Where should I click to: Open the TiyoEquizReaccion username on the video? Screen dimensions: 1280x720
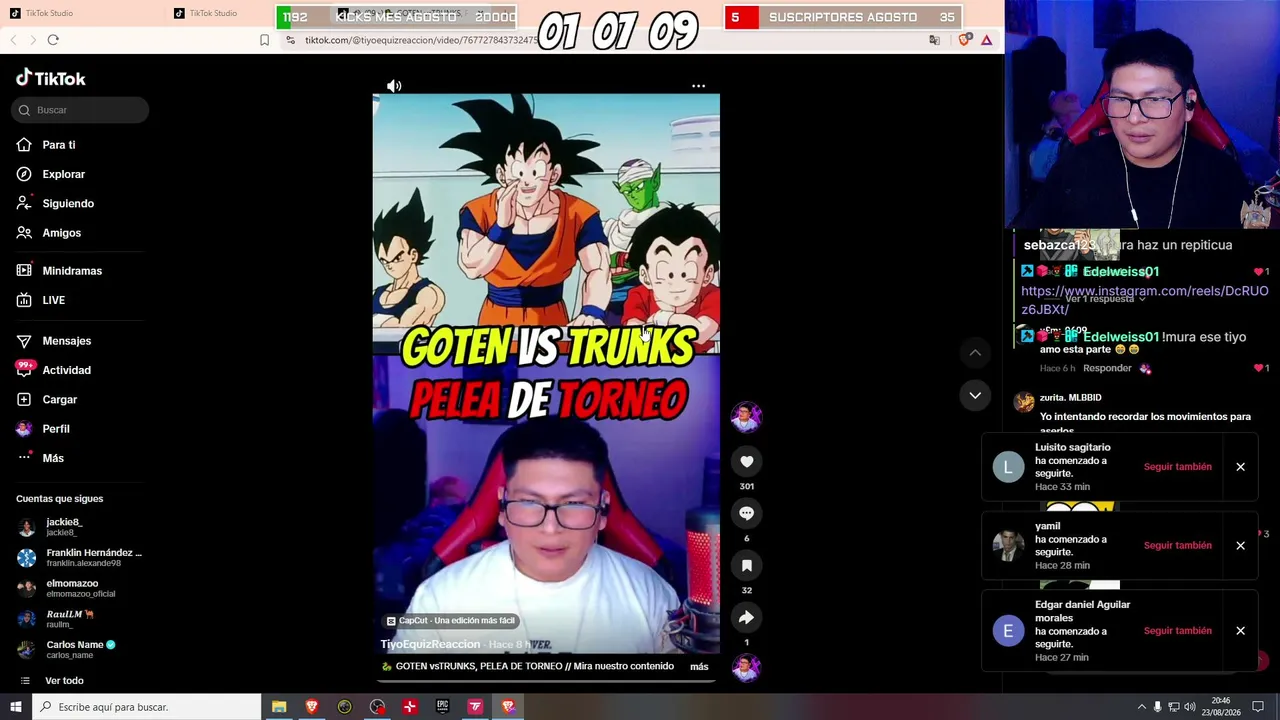pos(430,644)
